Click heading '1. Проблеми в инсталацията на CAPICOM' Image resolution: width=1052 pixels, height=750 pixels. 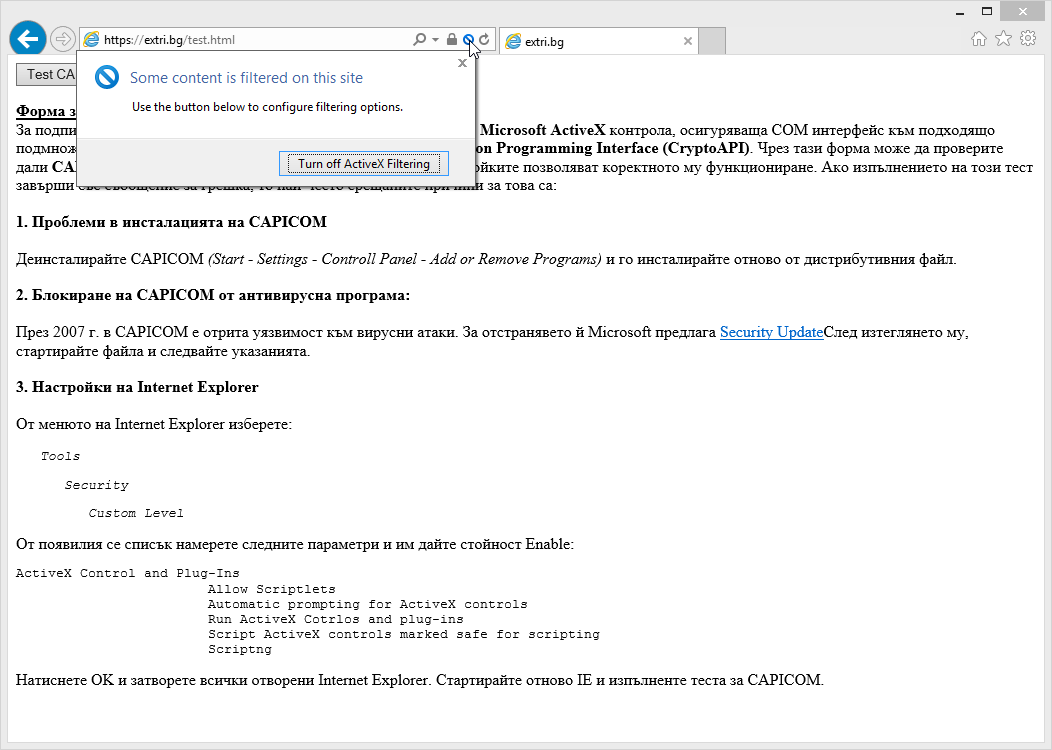tap(171, 222)
